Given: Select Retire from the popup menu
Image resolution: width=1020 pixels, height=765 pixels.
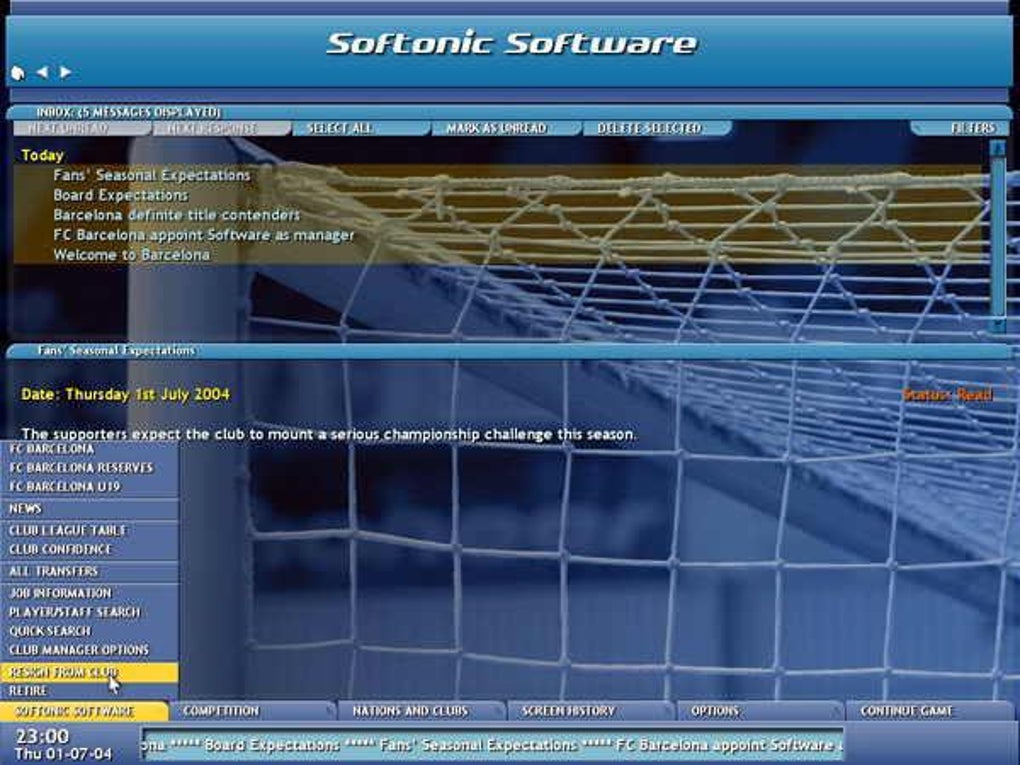Looking at the screenshot, I should pos(89,691).
